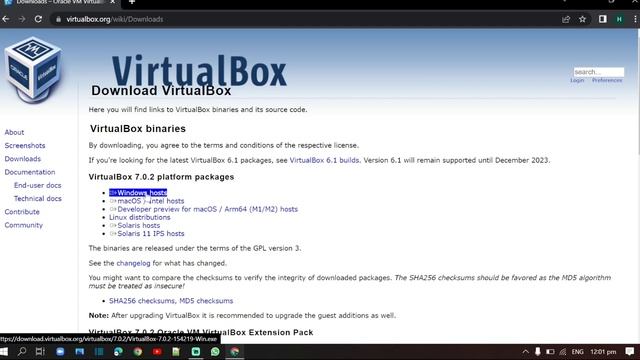Open the Chrome three-dot menu
640x360 pixels.
[635, 19]
